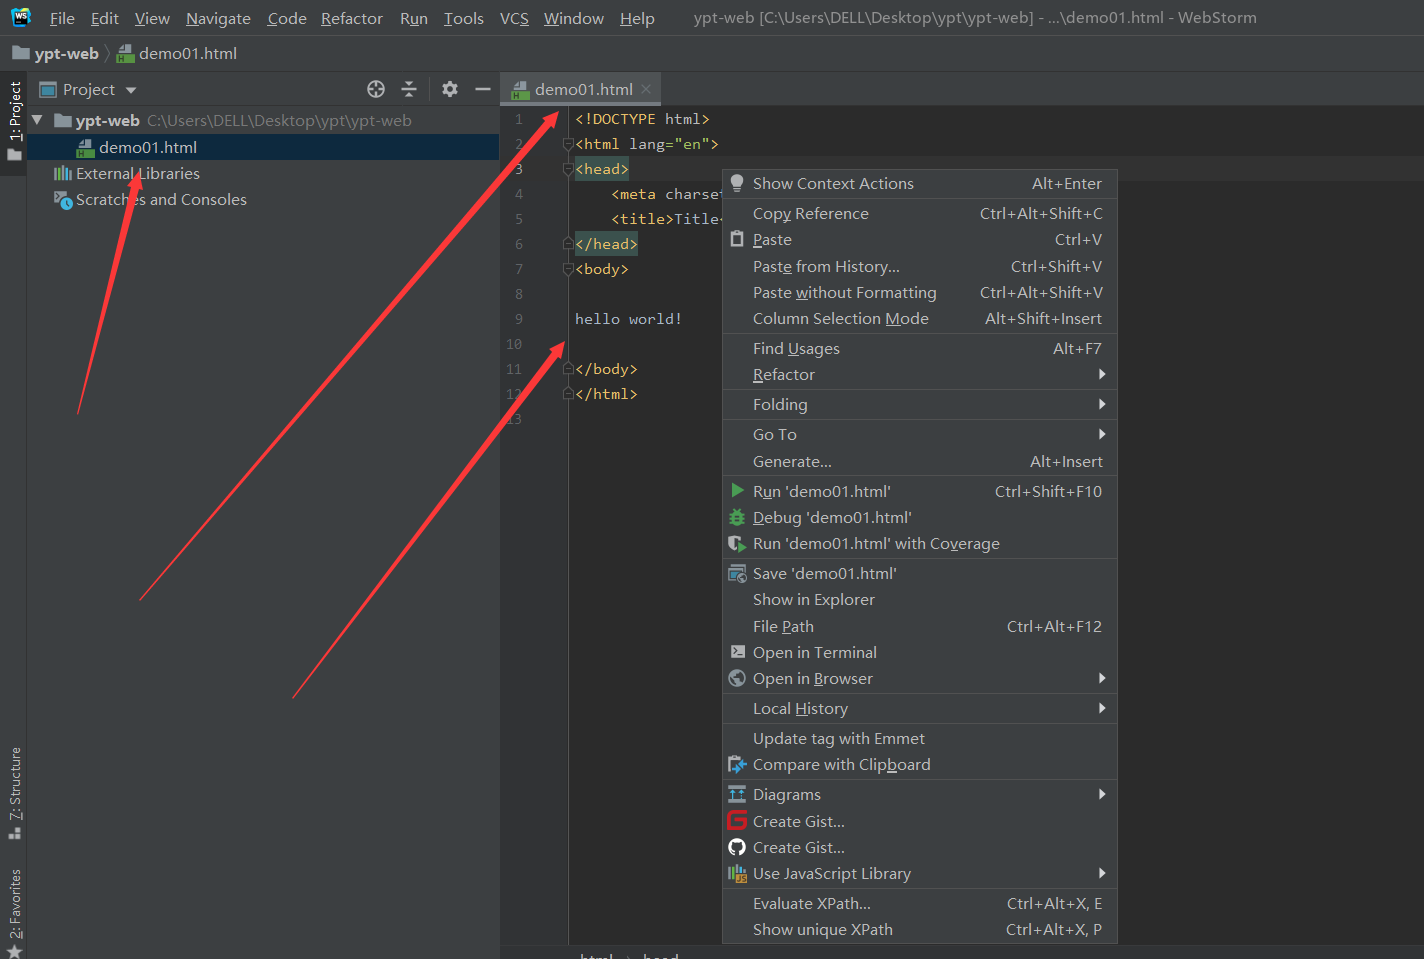
Task: Expand the Folding submenu
Action: 780,404
